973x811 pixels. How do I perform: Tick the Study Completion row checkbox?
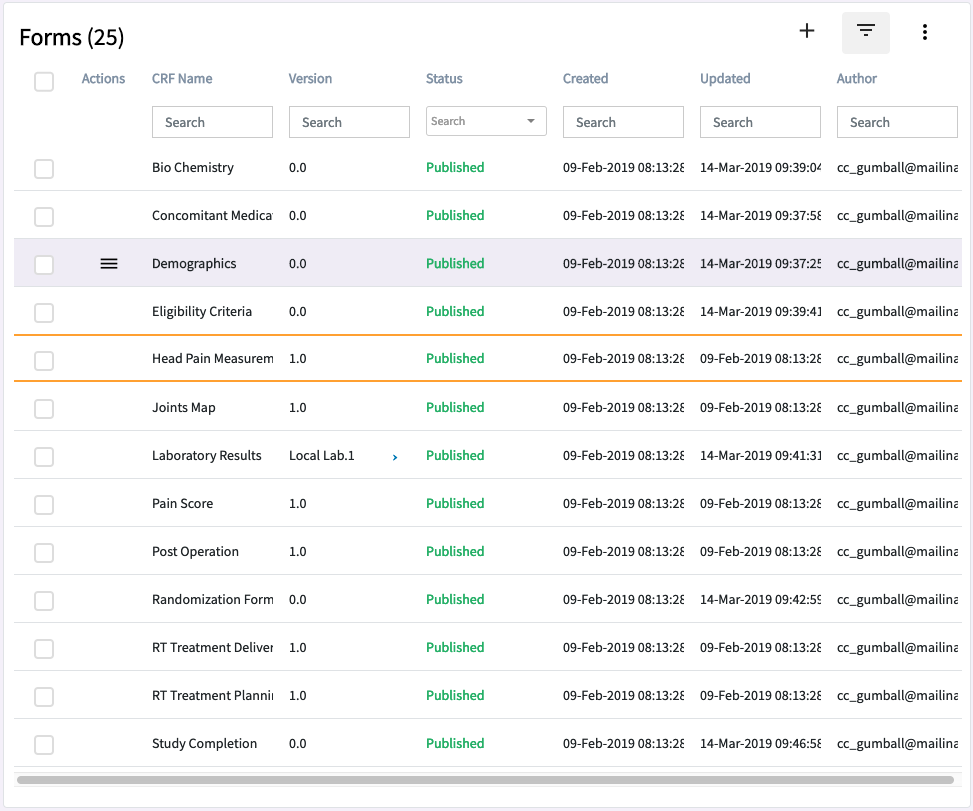44,744
